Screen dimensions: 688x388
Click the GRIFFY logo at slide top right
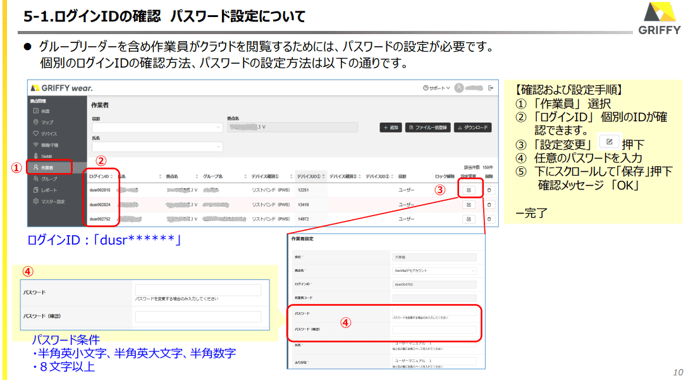(x=659, y=18)
